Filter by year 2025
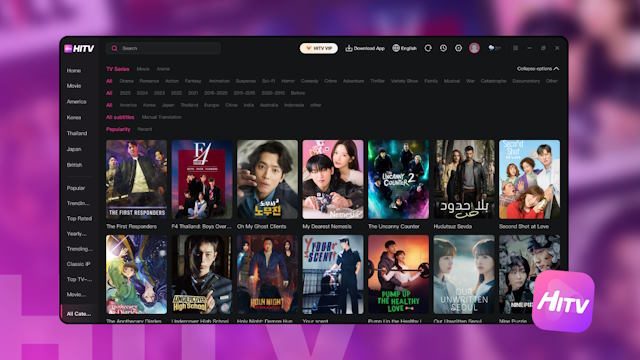Screen dimensions: 640x360 [x=125, y=93]
